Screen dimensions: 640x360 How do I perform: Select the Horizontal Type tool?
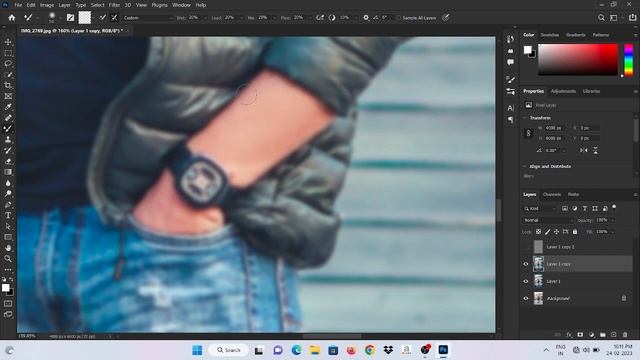coord(8,215)
